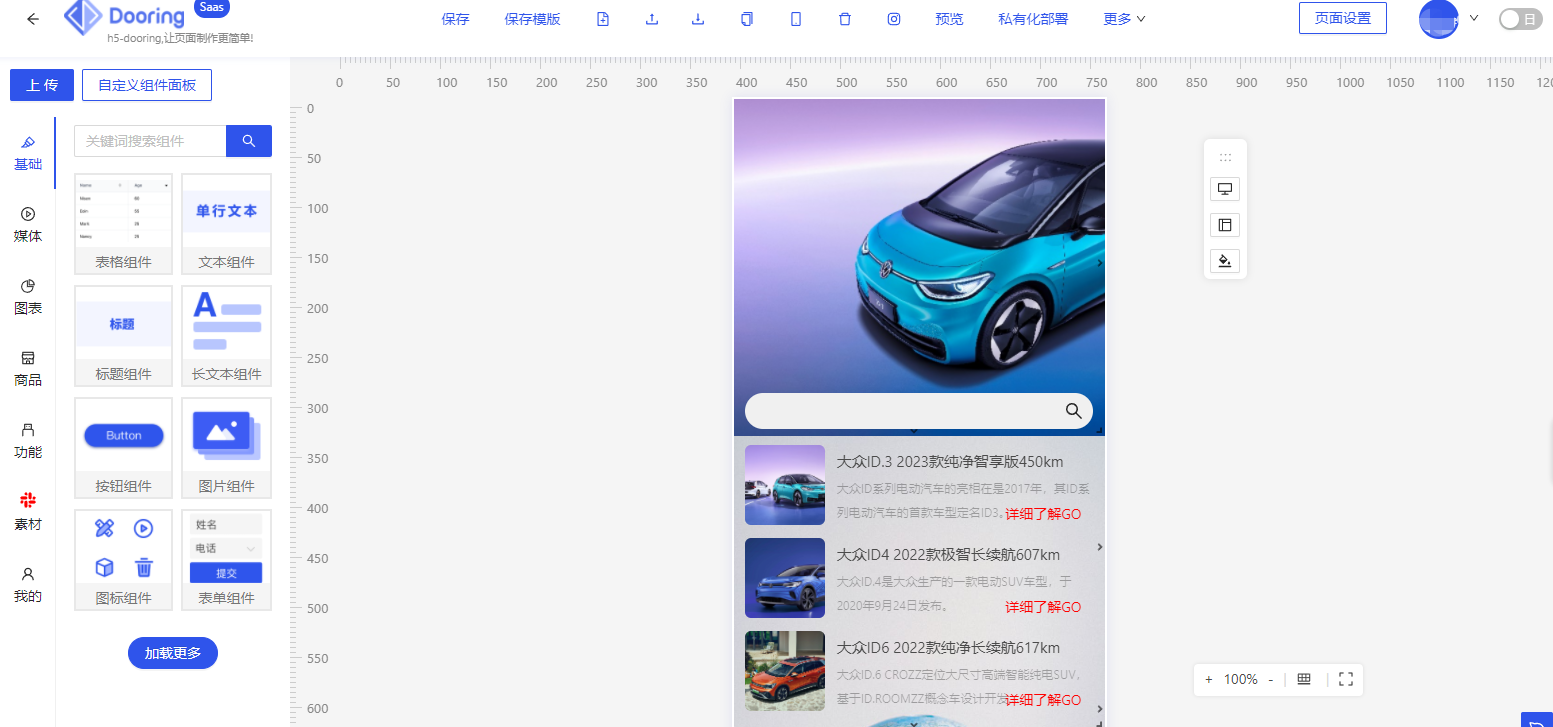Click the 页面设置 button
The width and height of the screenshot is (1553, 727).
(1343, 18)
